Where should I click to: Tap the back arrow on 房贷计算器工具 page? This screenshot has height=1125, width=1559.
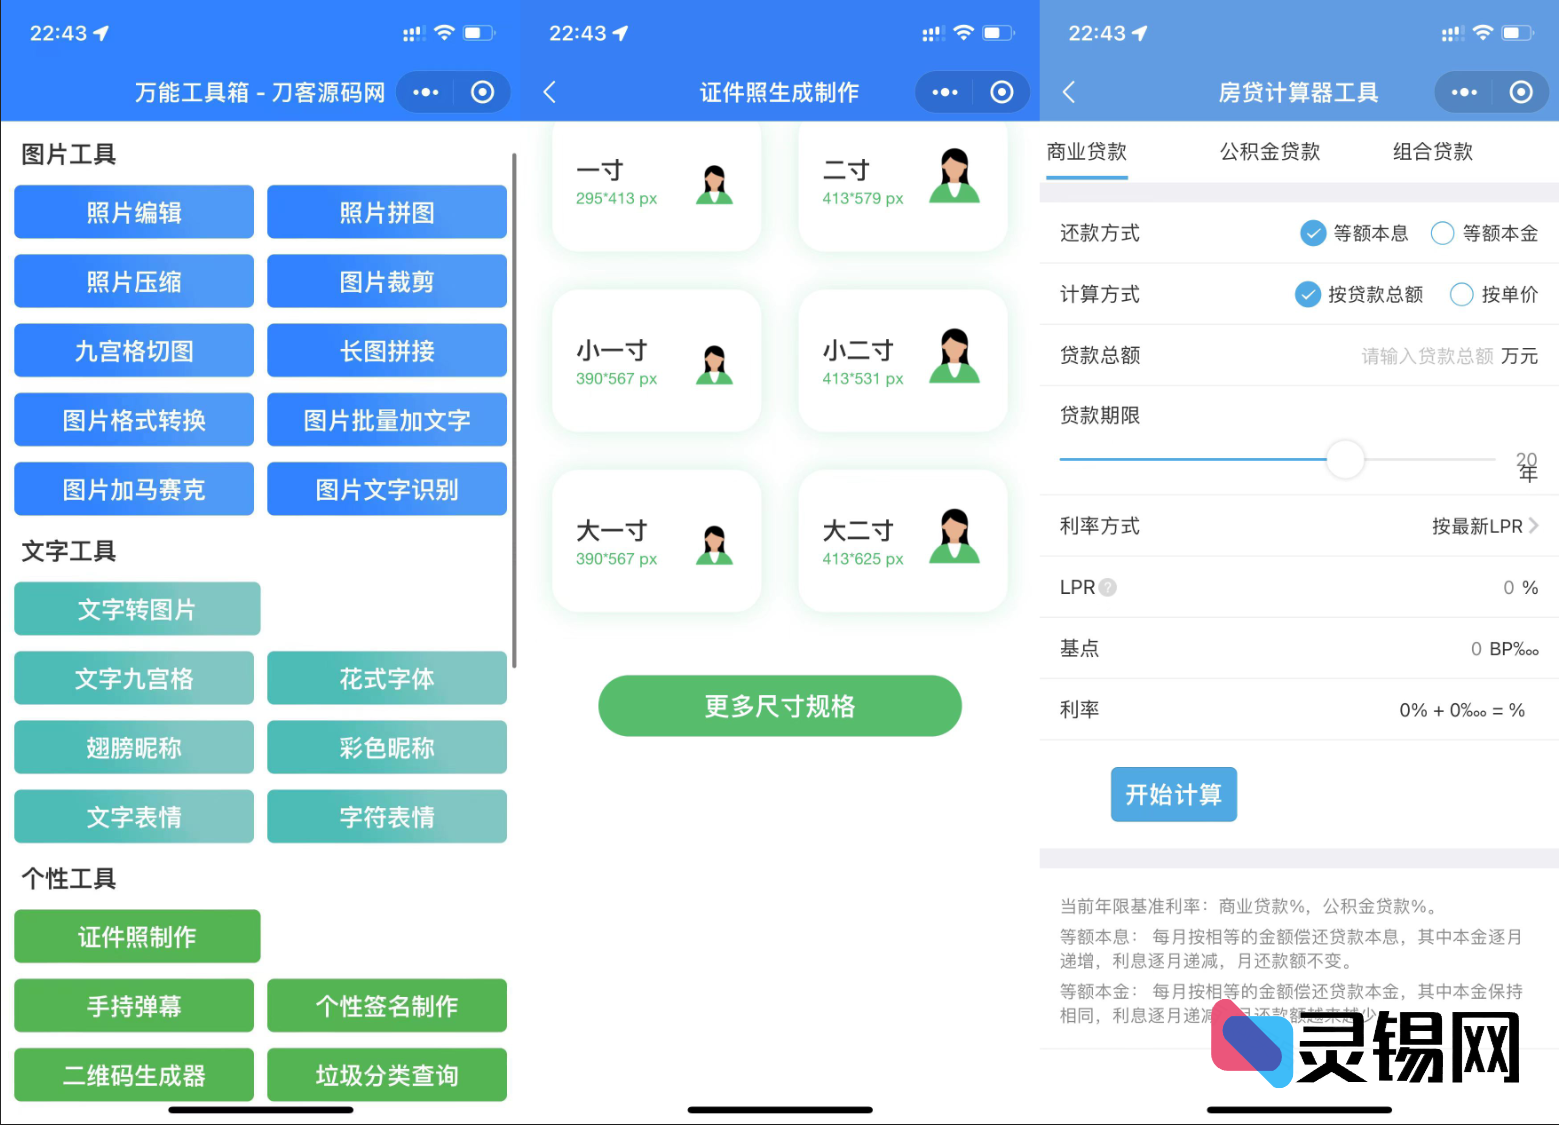[1069, 91]
